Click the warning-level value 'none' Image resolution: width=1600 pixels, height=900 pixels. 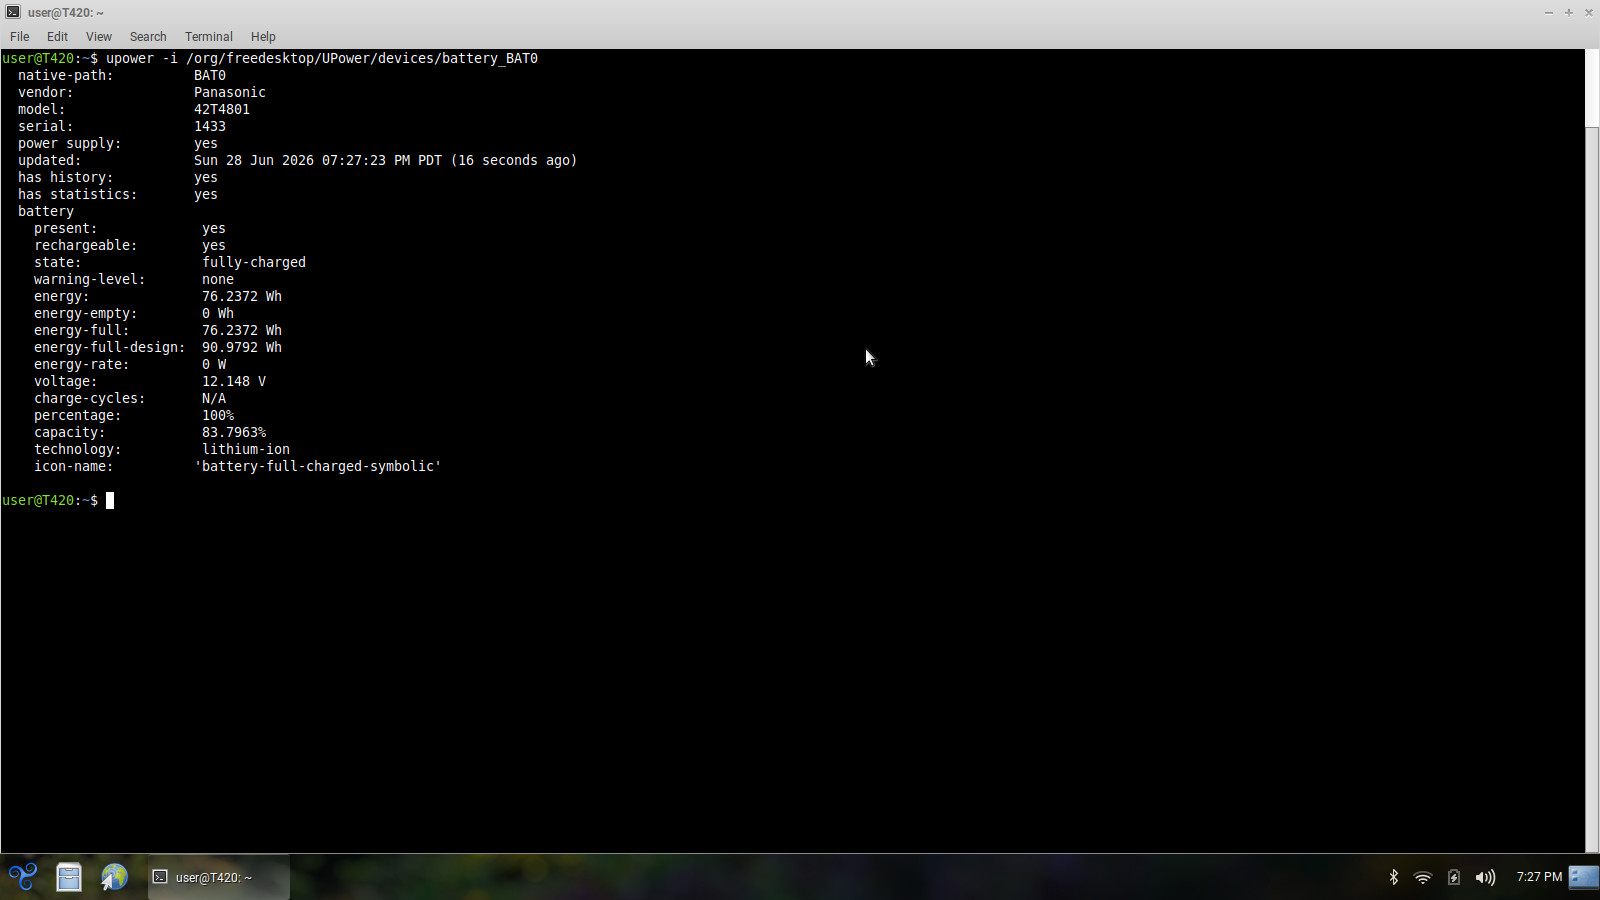218,279
